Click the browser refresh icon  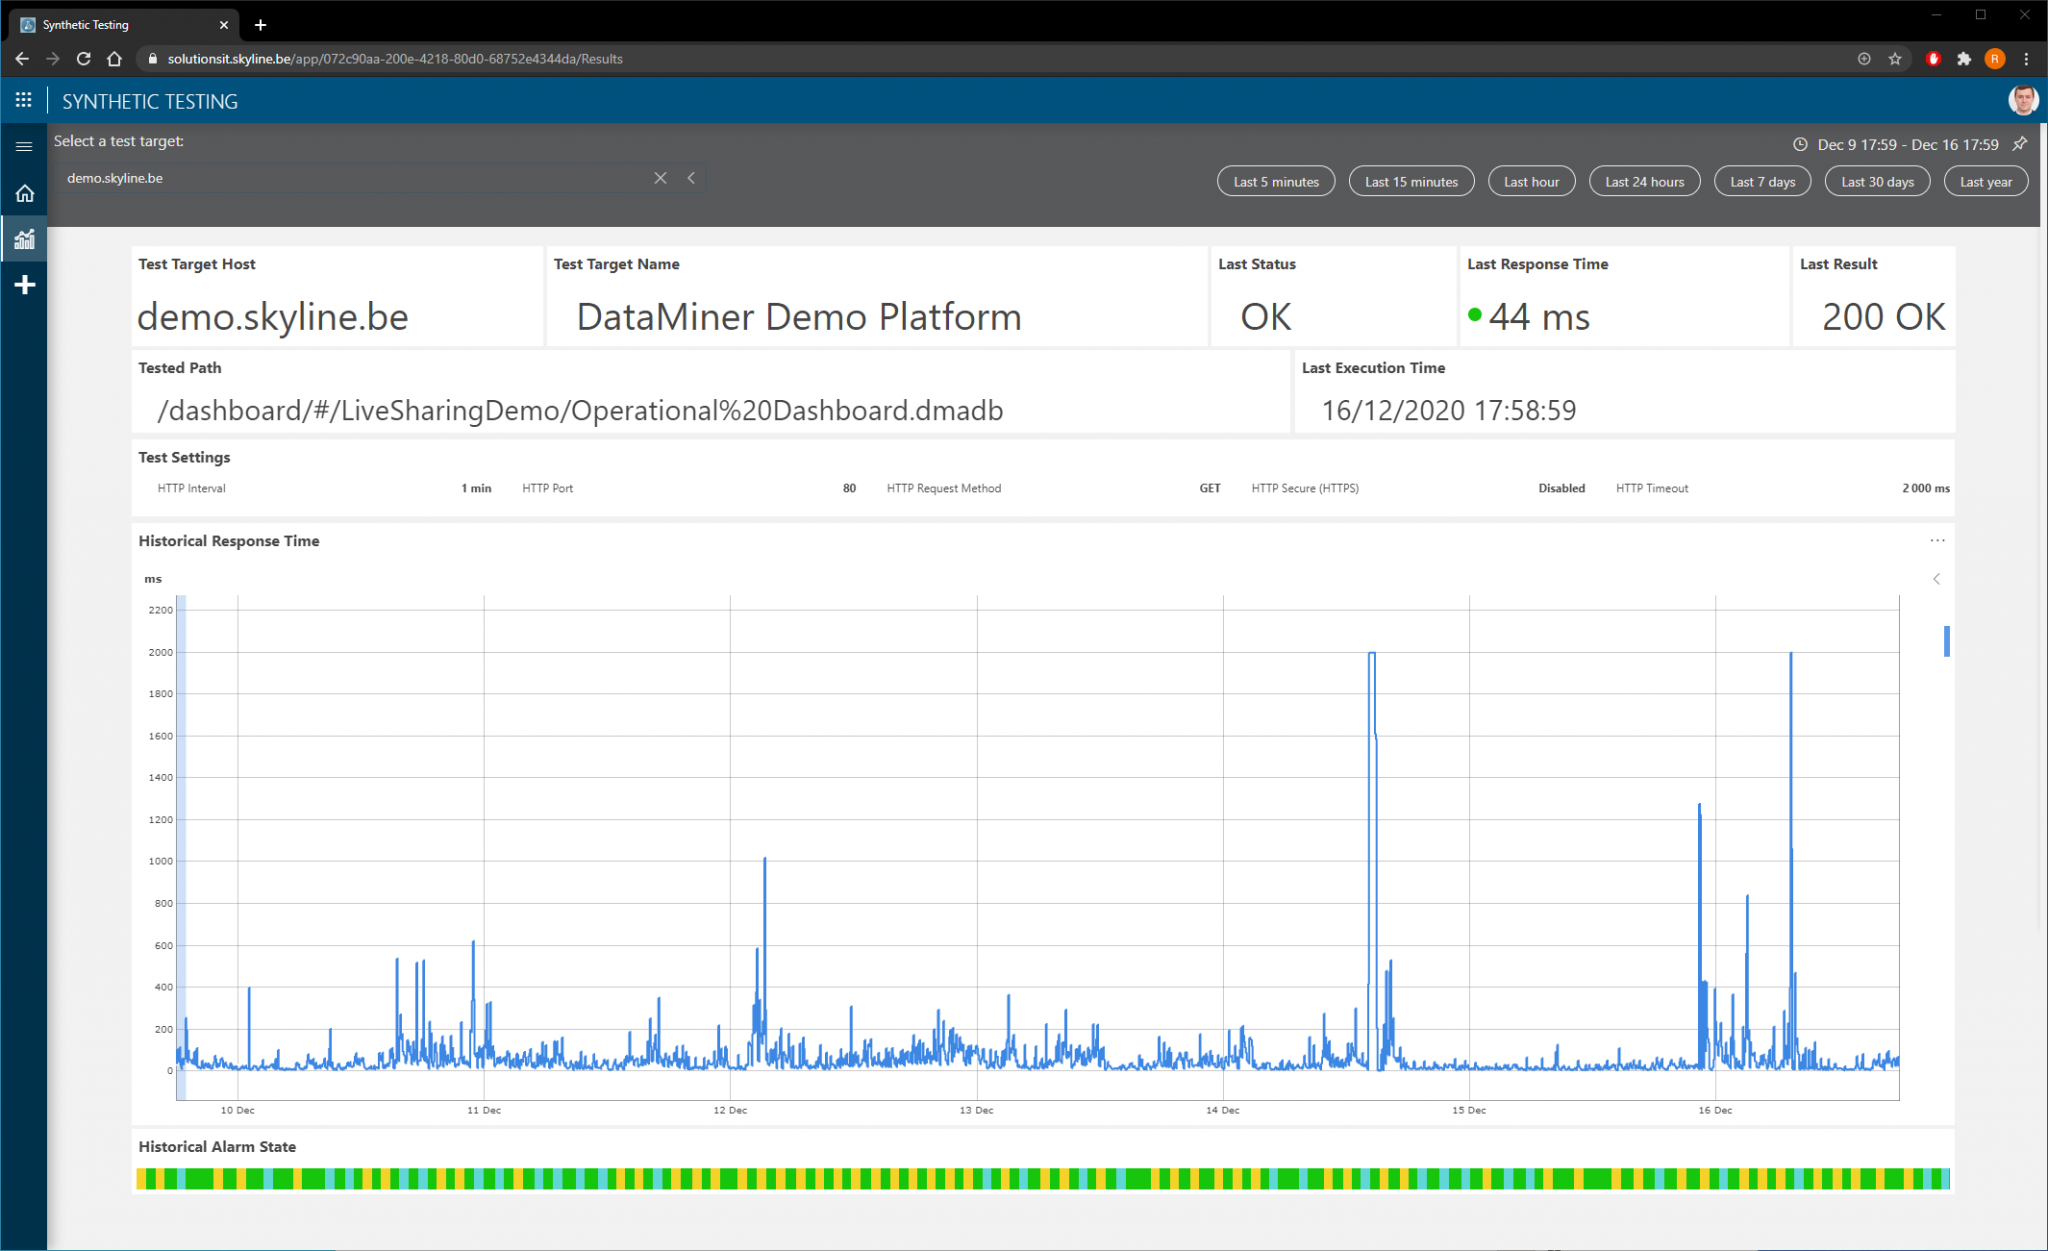(83, 59)
